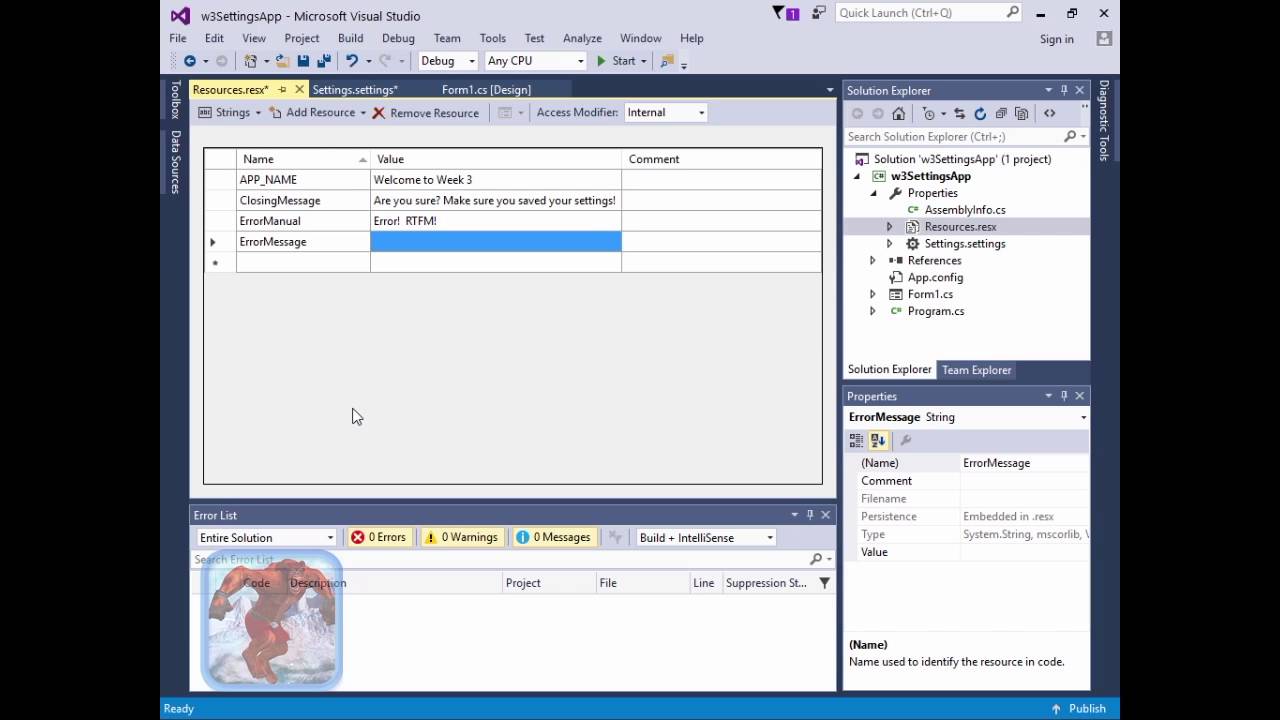Click the View Code icon in Solution Explorer
Screen dimensions: 1280x720
1049,113
